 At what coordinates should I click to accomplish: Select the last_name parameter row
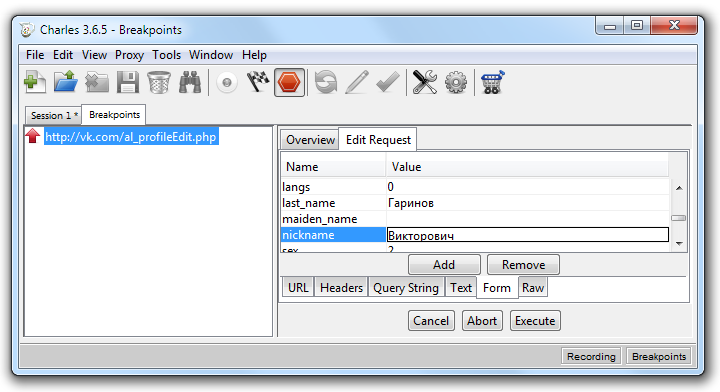coord(475,203)
